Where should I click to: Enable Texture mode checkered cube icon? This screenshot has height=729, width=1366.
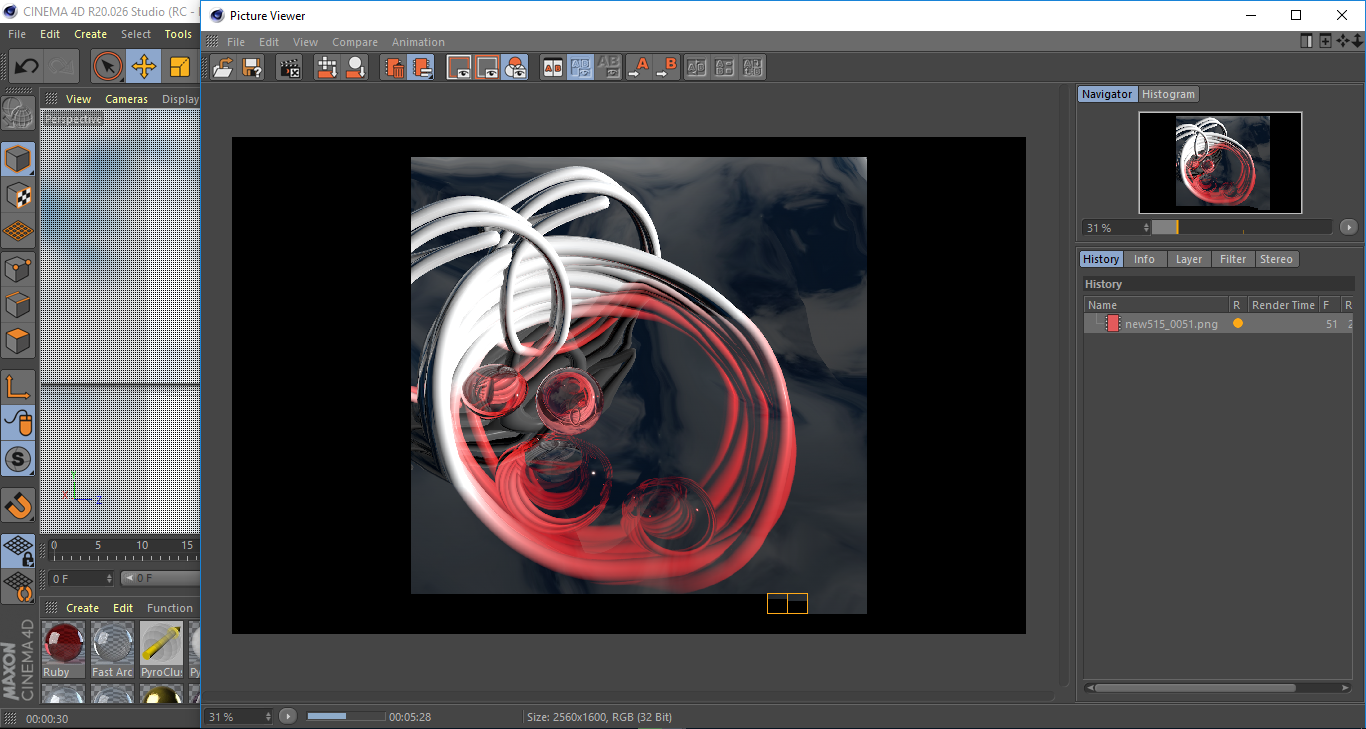click(17, 195)
